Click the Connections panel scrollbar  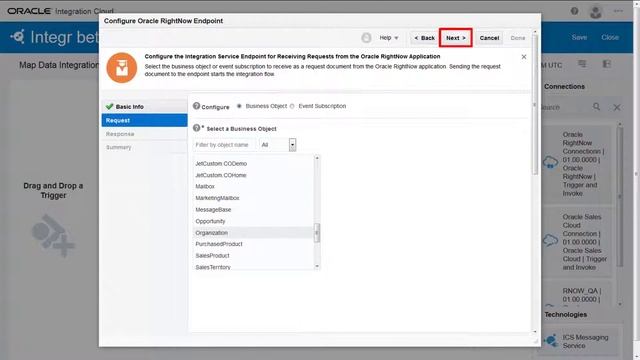(620, 196)
